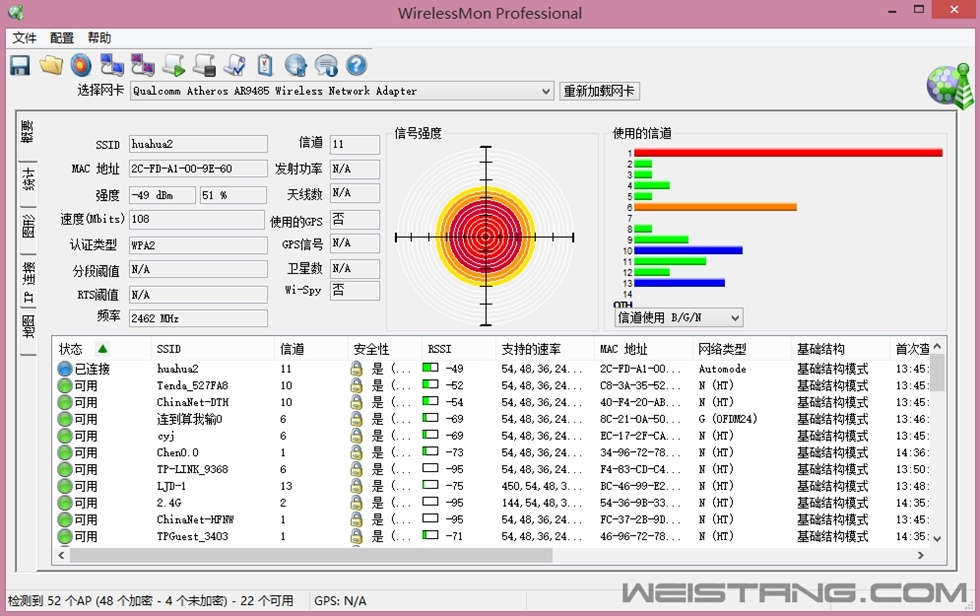This screenshot has height=616, width=980.
Task: Click the 重新加载网卡 button
Action: 599,91
